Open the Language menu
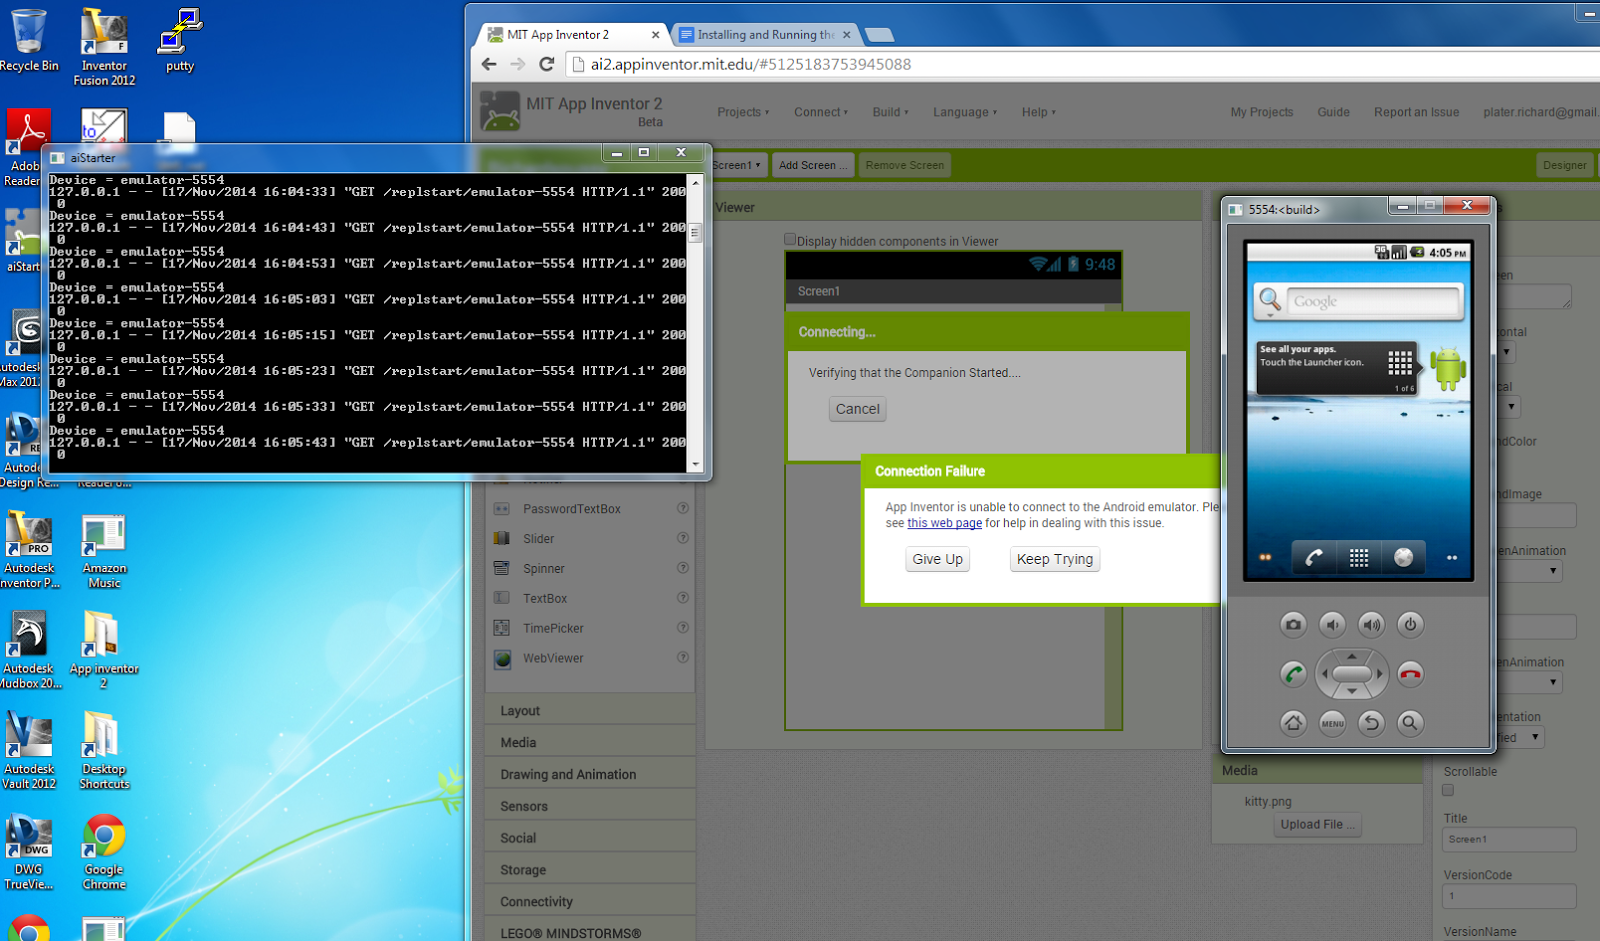This screenshot has width=1600, height=941. [965, 112]
